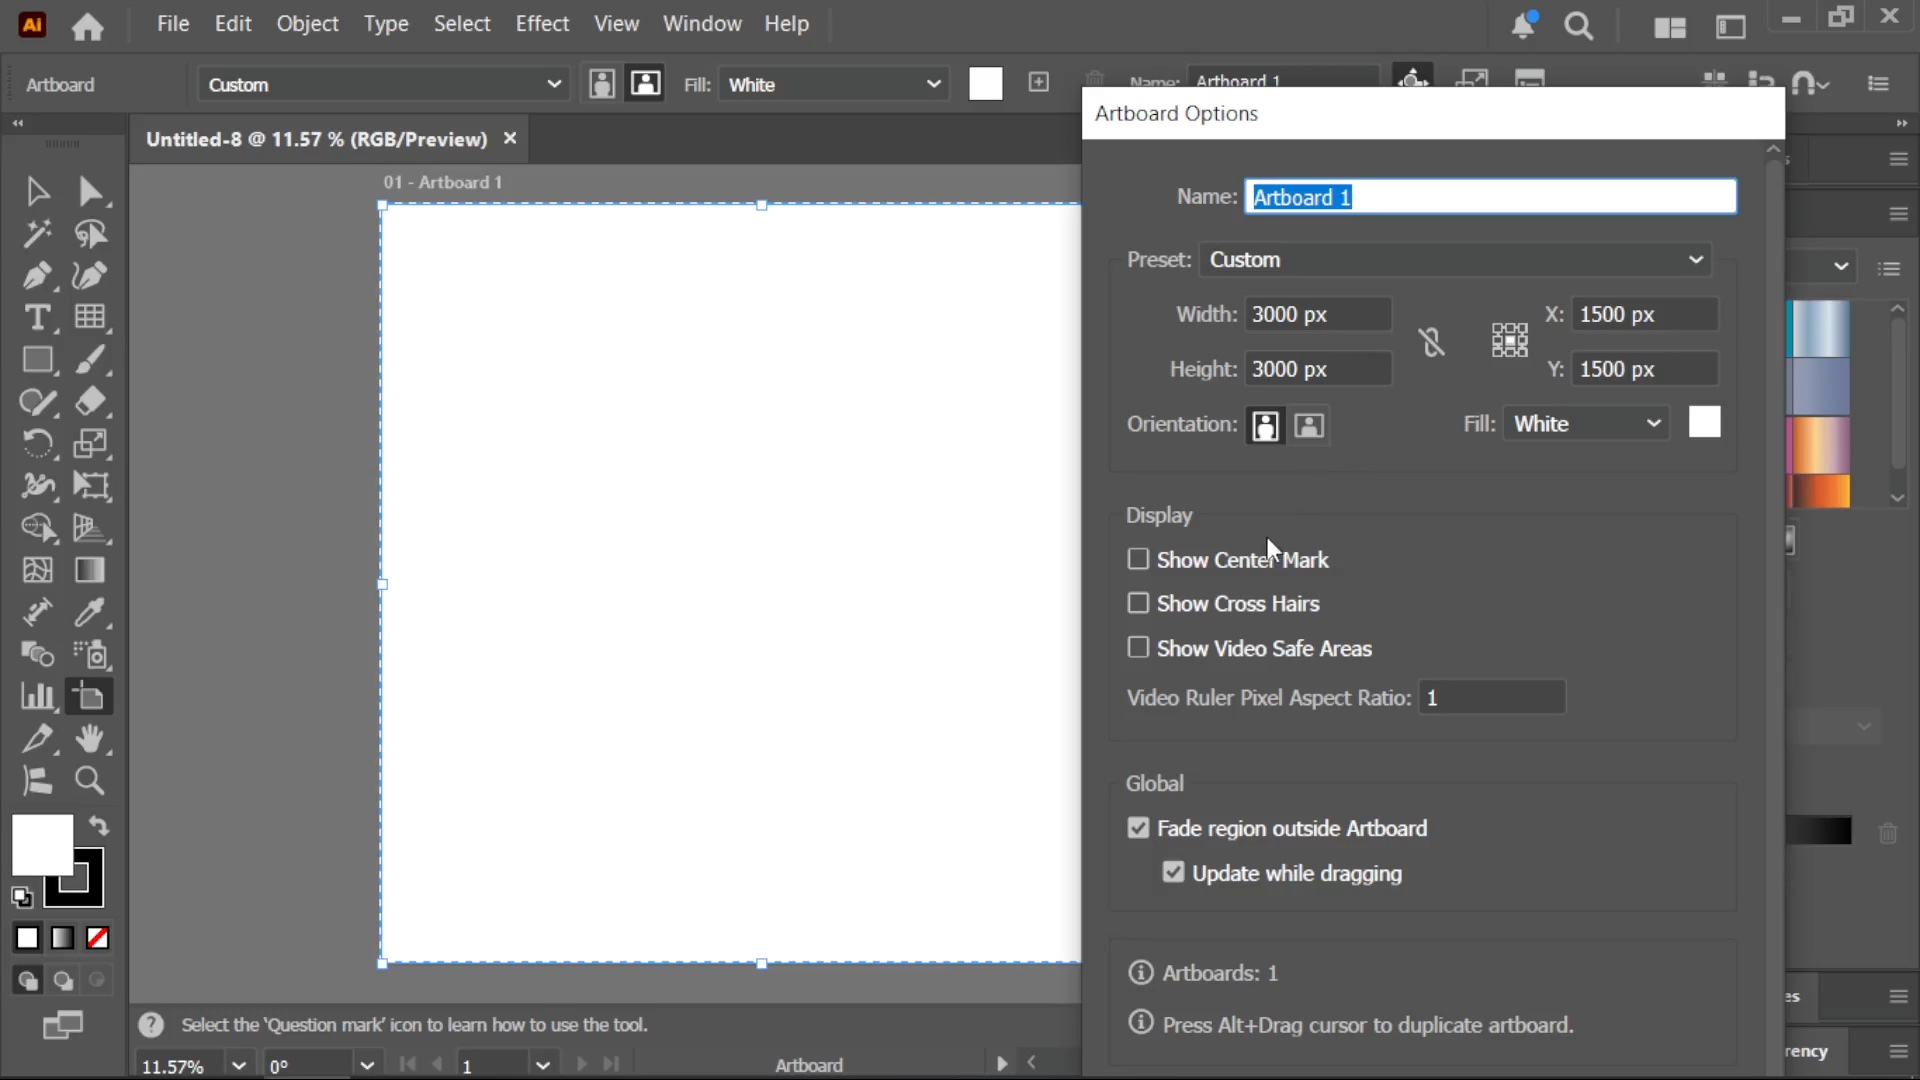Click the new artboard button in control bar

click(1039, 82)
